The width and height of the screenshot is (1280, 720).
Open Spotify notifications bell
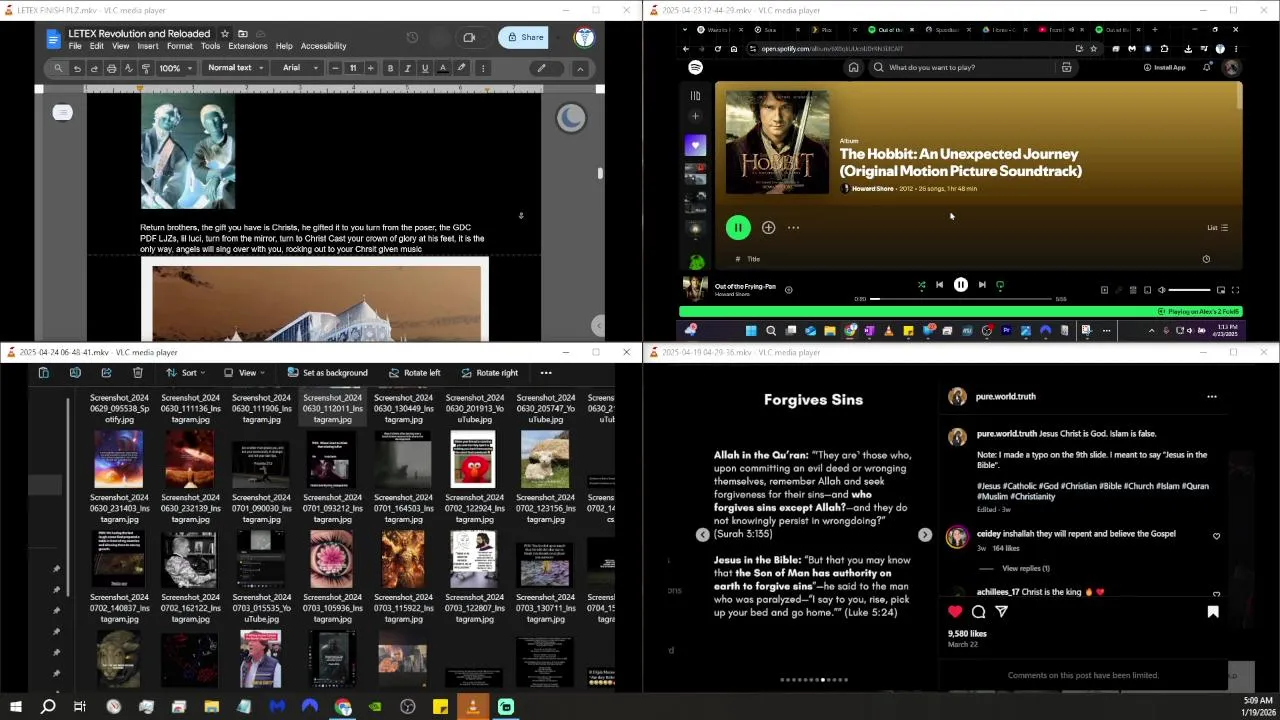(1207, 67)
